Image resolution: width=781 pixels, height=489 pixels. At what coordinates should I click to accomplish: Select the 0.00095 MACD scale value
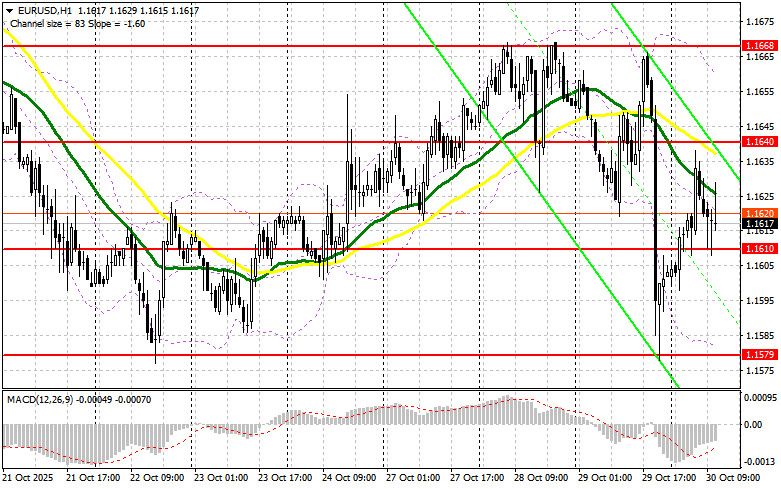tap(761, 398)
